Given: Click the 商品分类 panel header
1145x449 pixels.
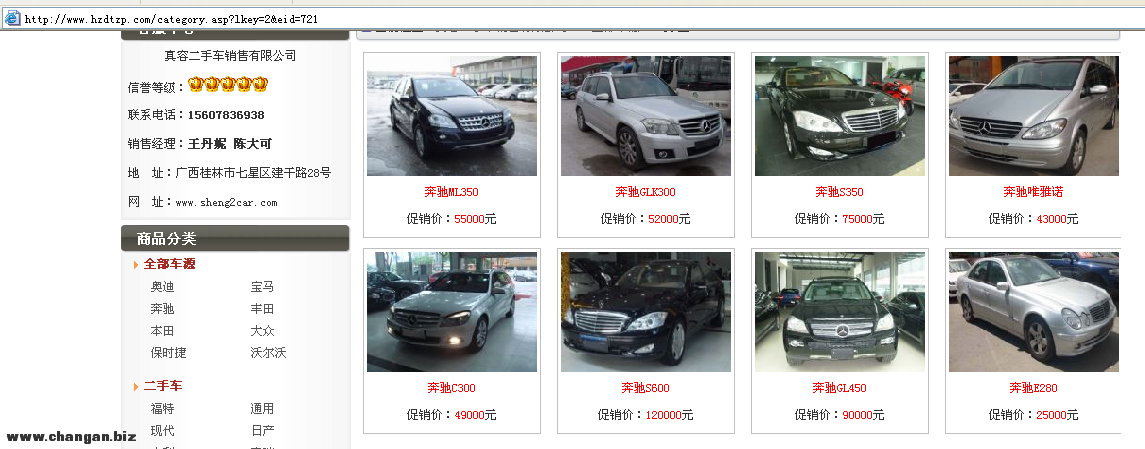Looking at the screenshot, I should coord(235,238).
